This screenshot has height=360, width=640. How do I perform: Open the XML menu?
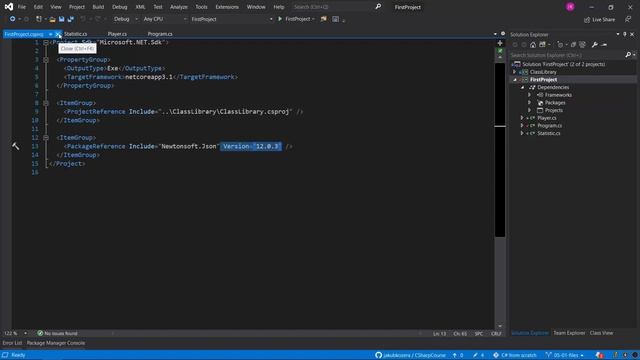click(x=140, y=7)
